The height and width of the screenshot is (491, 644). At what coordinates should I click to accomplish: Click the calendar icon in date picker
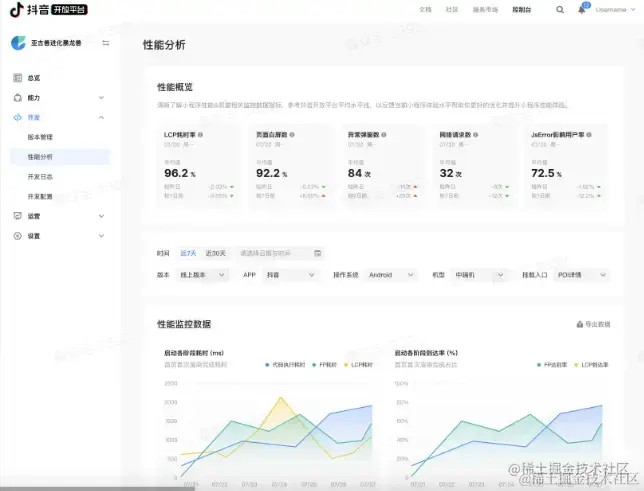click(317, 253)
